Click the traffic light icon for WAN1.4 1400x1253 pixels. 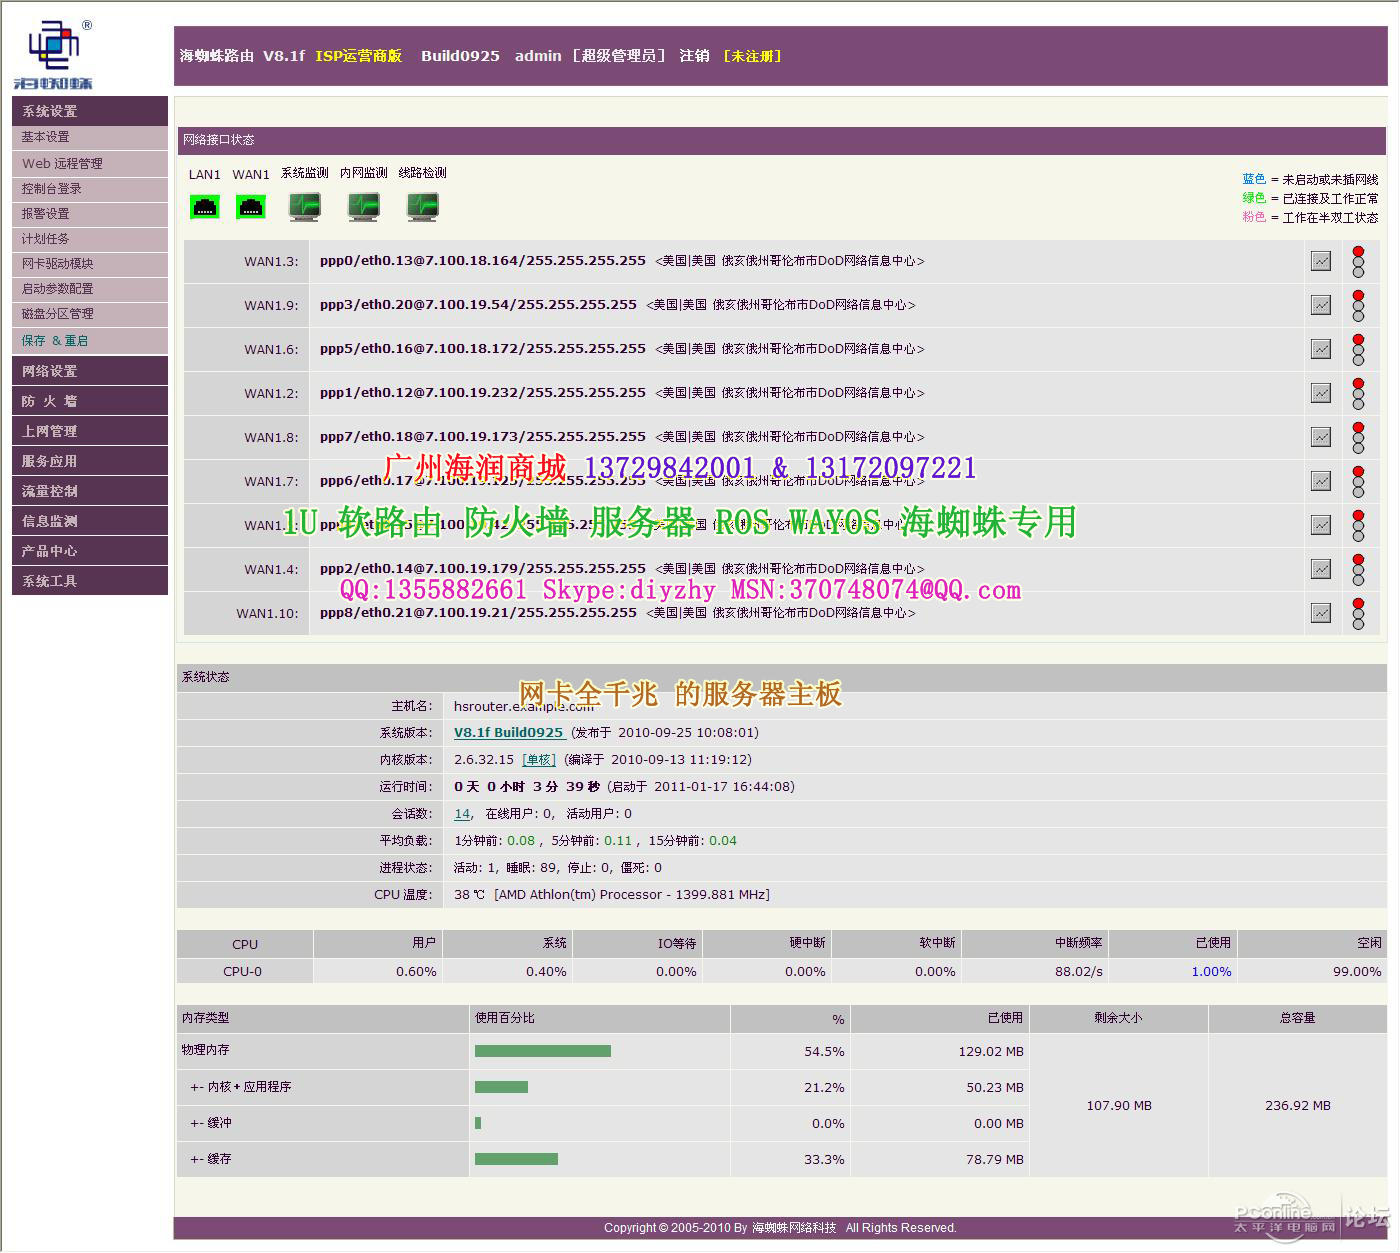pyautogui.click(x=1358, y=570)
